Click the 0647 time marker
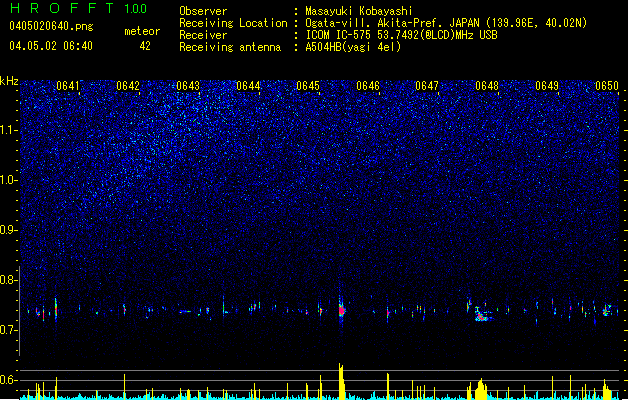Viewport: 629px width, 400px height. point(427,86)
